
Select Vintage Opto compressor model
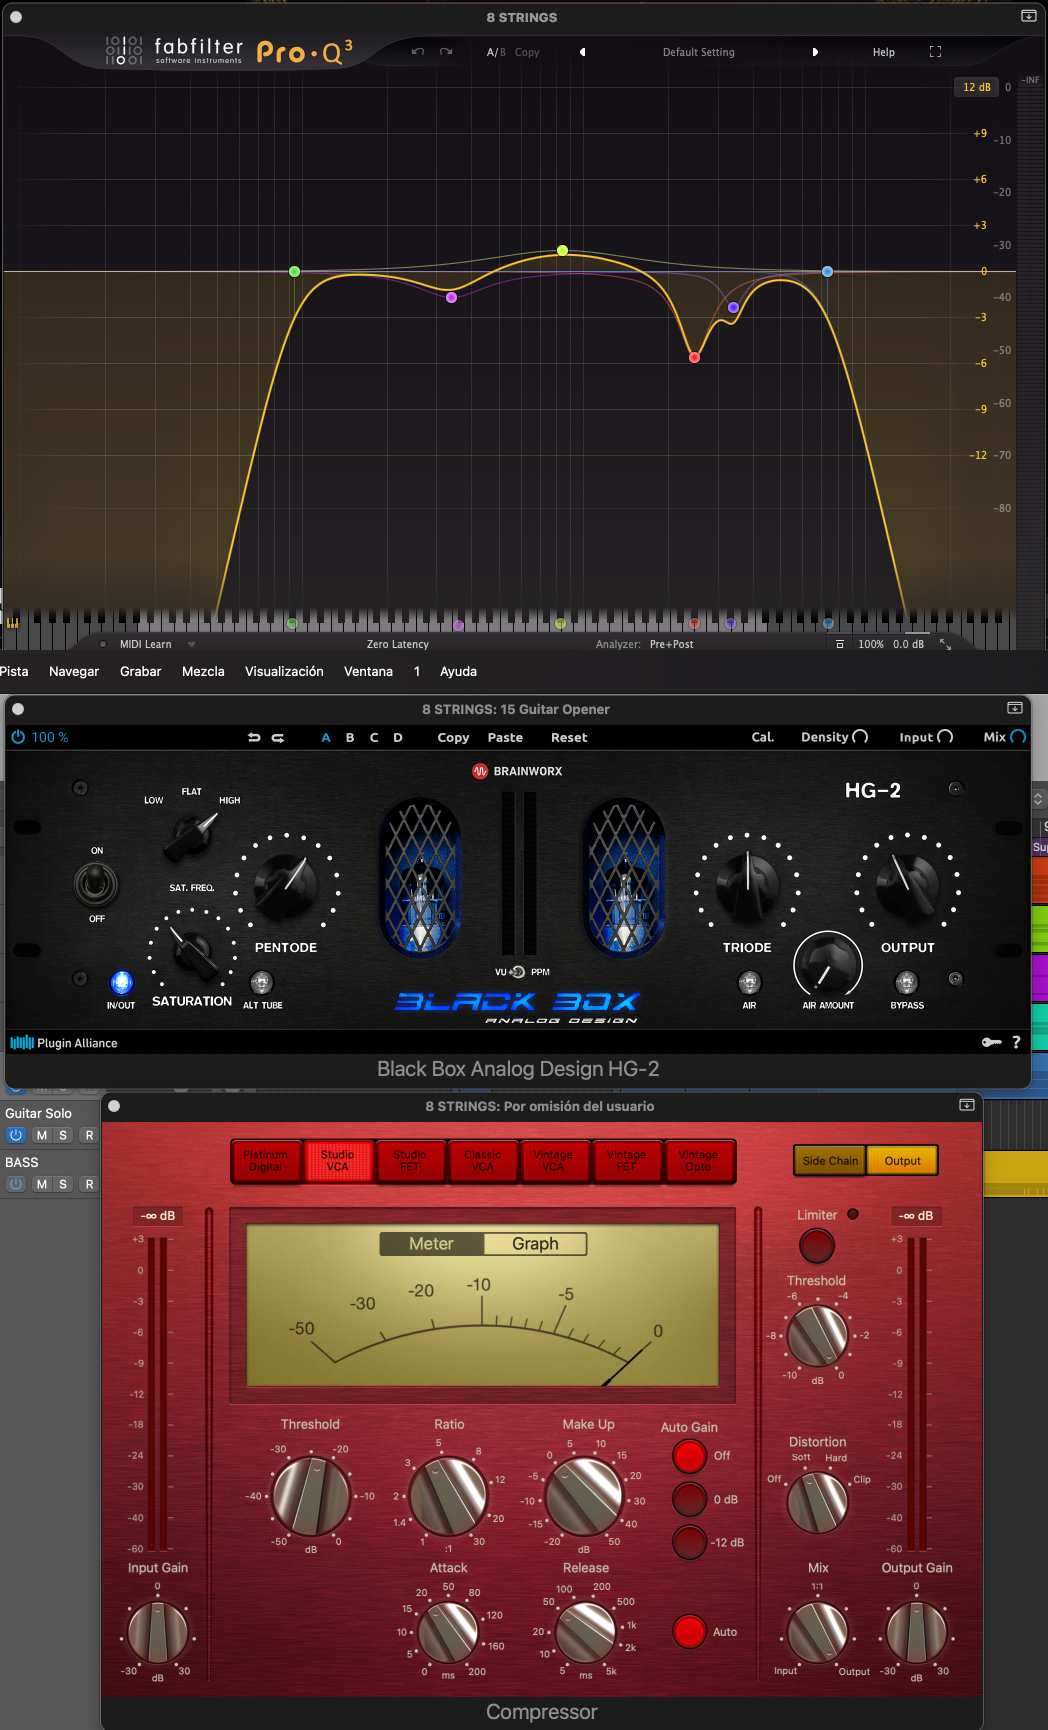coord(698,1161)
